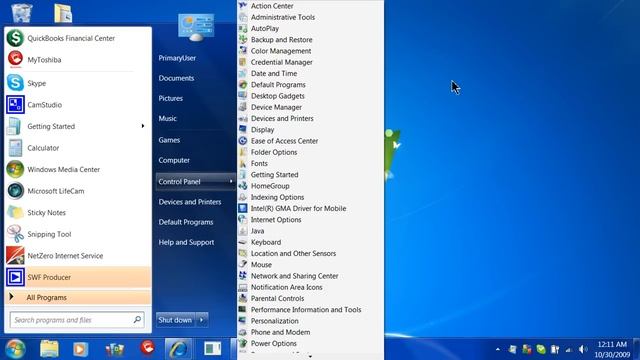Click Ease of Access Center icon
The image size is (640, 360).
pyautogui.click(x=243, y=141)
